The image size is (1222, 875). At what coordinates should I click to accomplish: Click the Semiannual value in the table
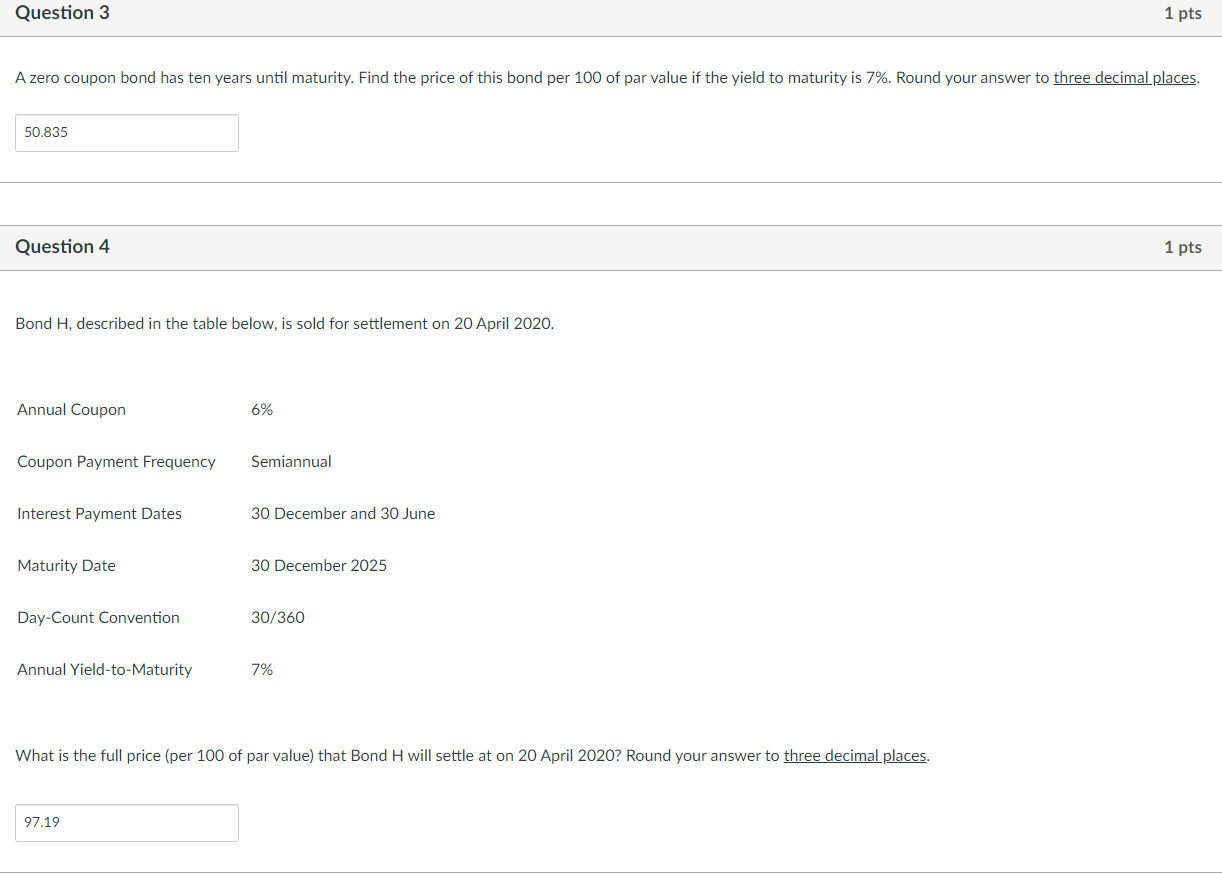[x=291, y=462]
